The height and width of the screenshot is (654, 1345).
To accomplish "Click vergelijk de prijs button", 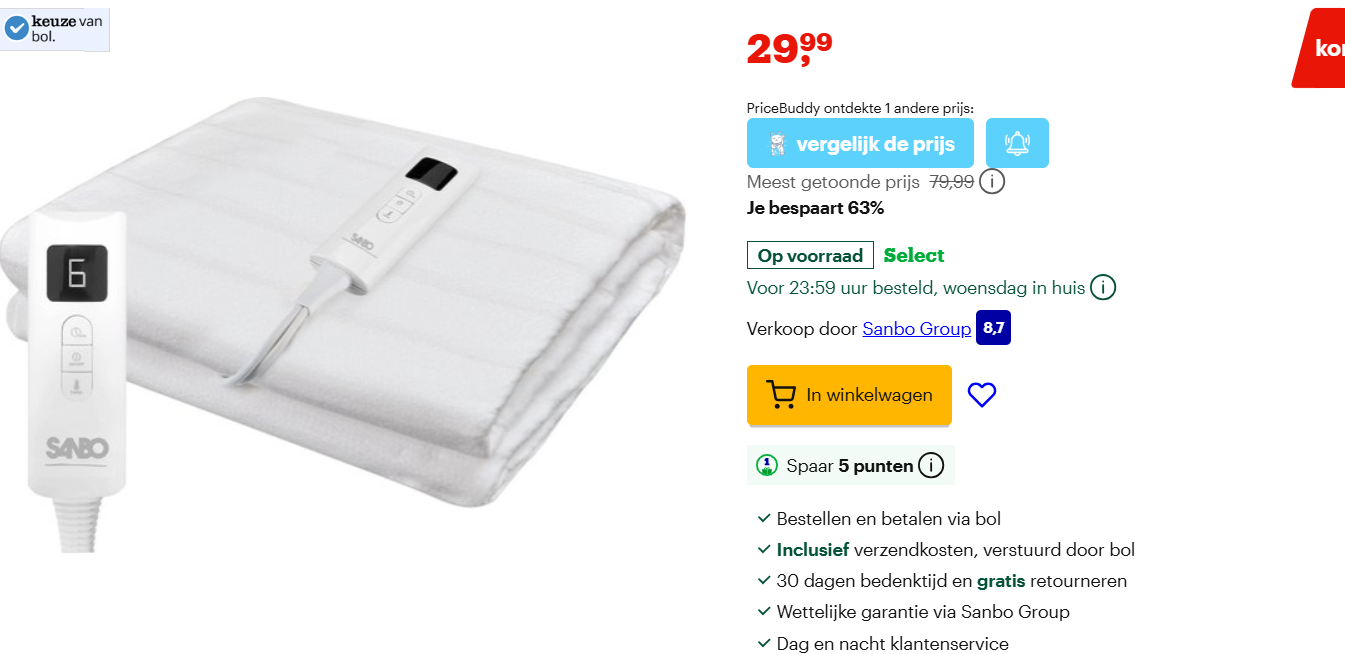I will (x=860, y=143).
